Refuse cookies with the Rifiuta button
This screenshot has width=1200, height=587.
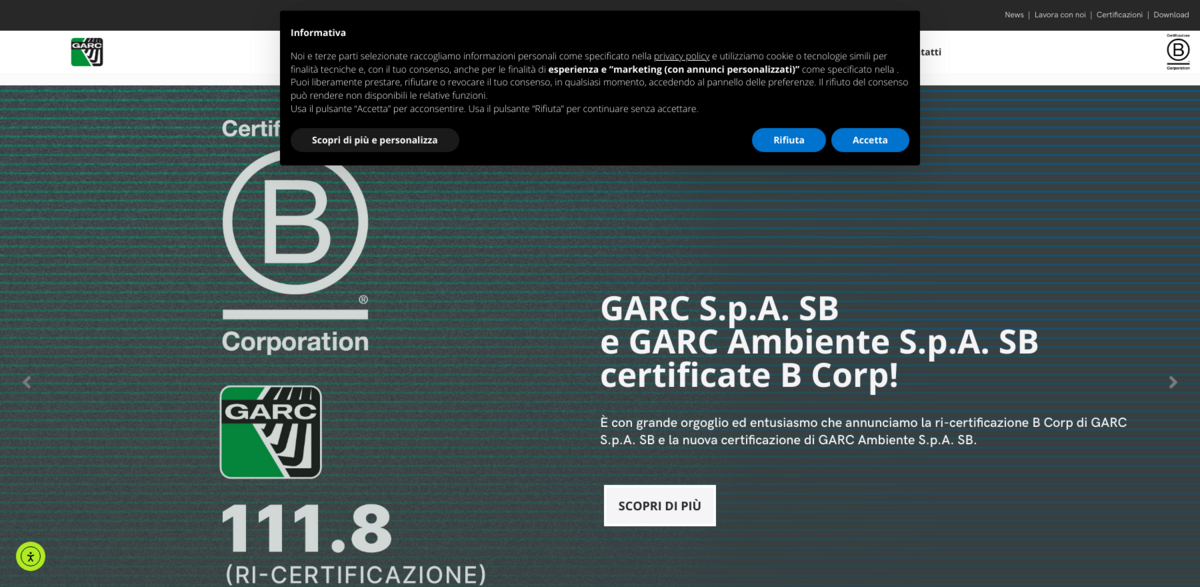pos(789,140)
